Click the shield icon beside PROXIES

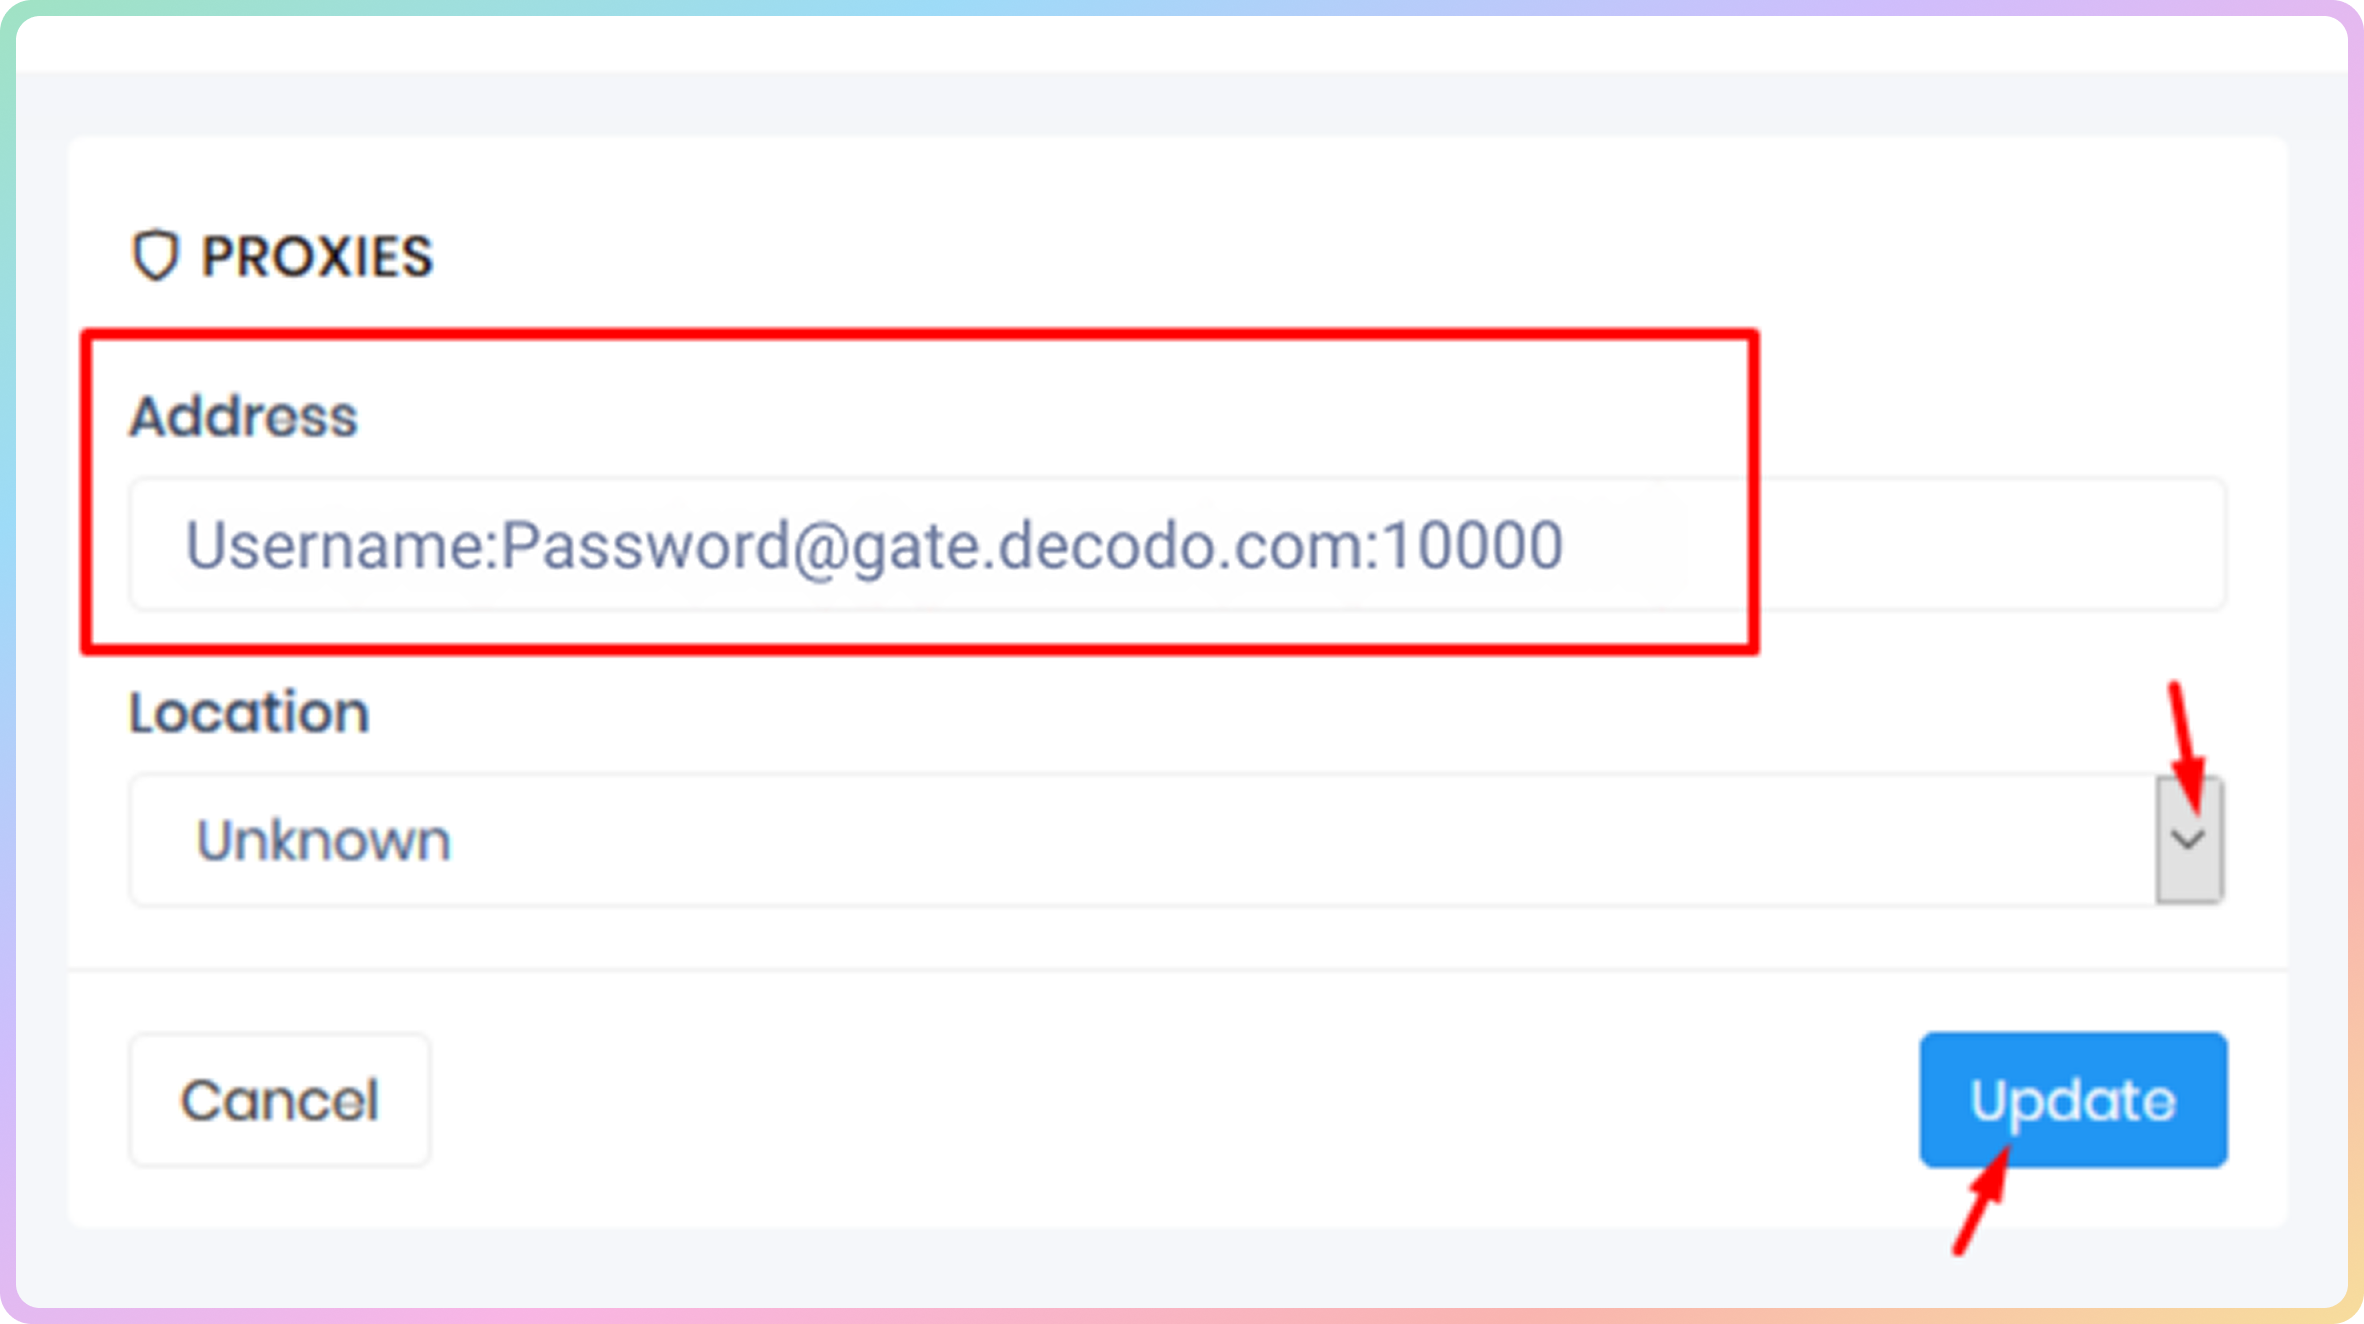point(155,256)
